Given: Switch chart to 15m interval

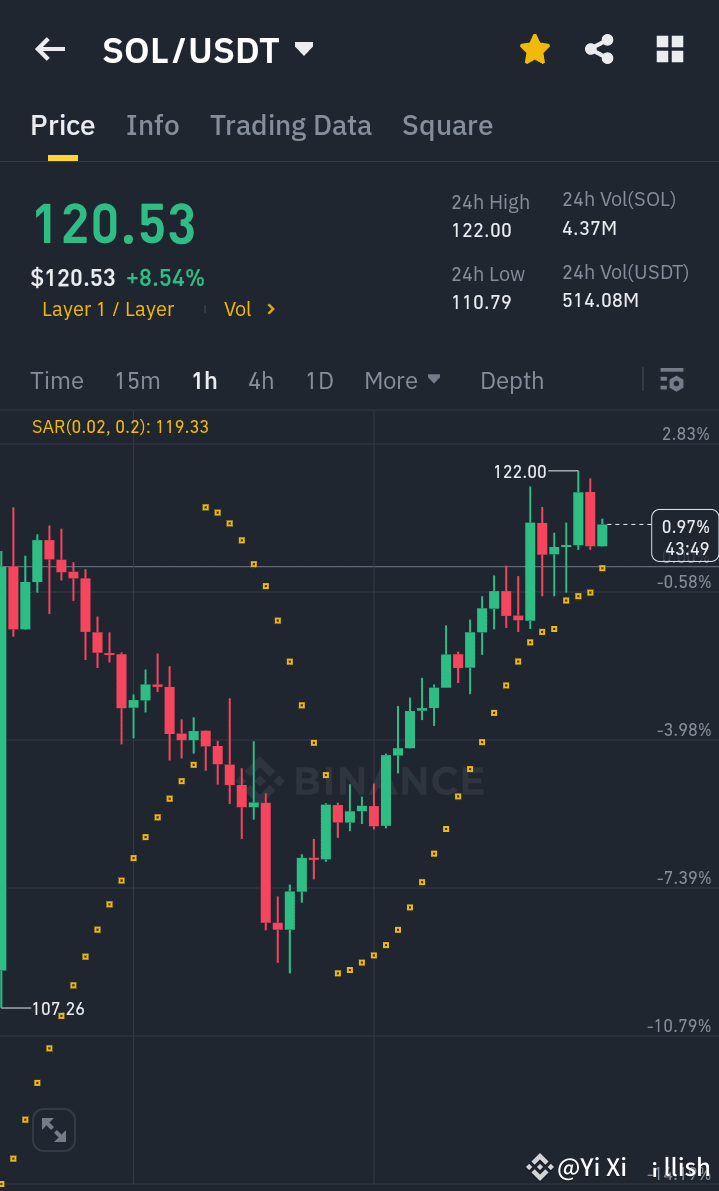Looking at the screenshot, I should [x=137, y=380].
